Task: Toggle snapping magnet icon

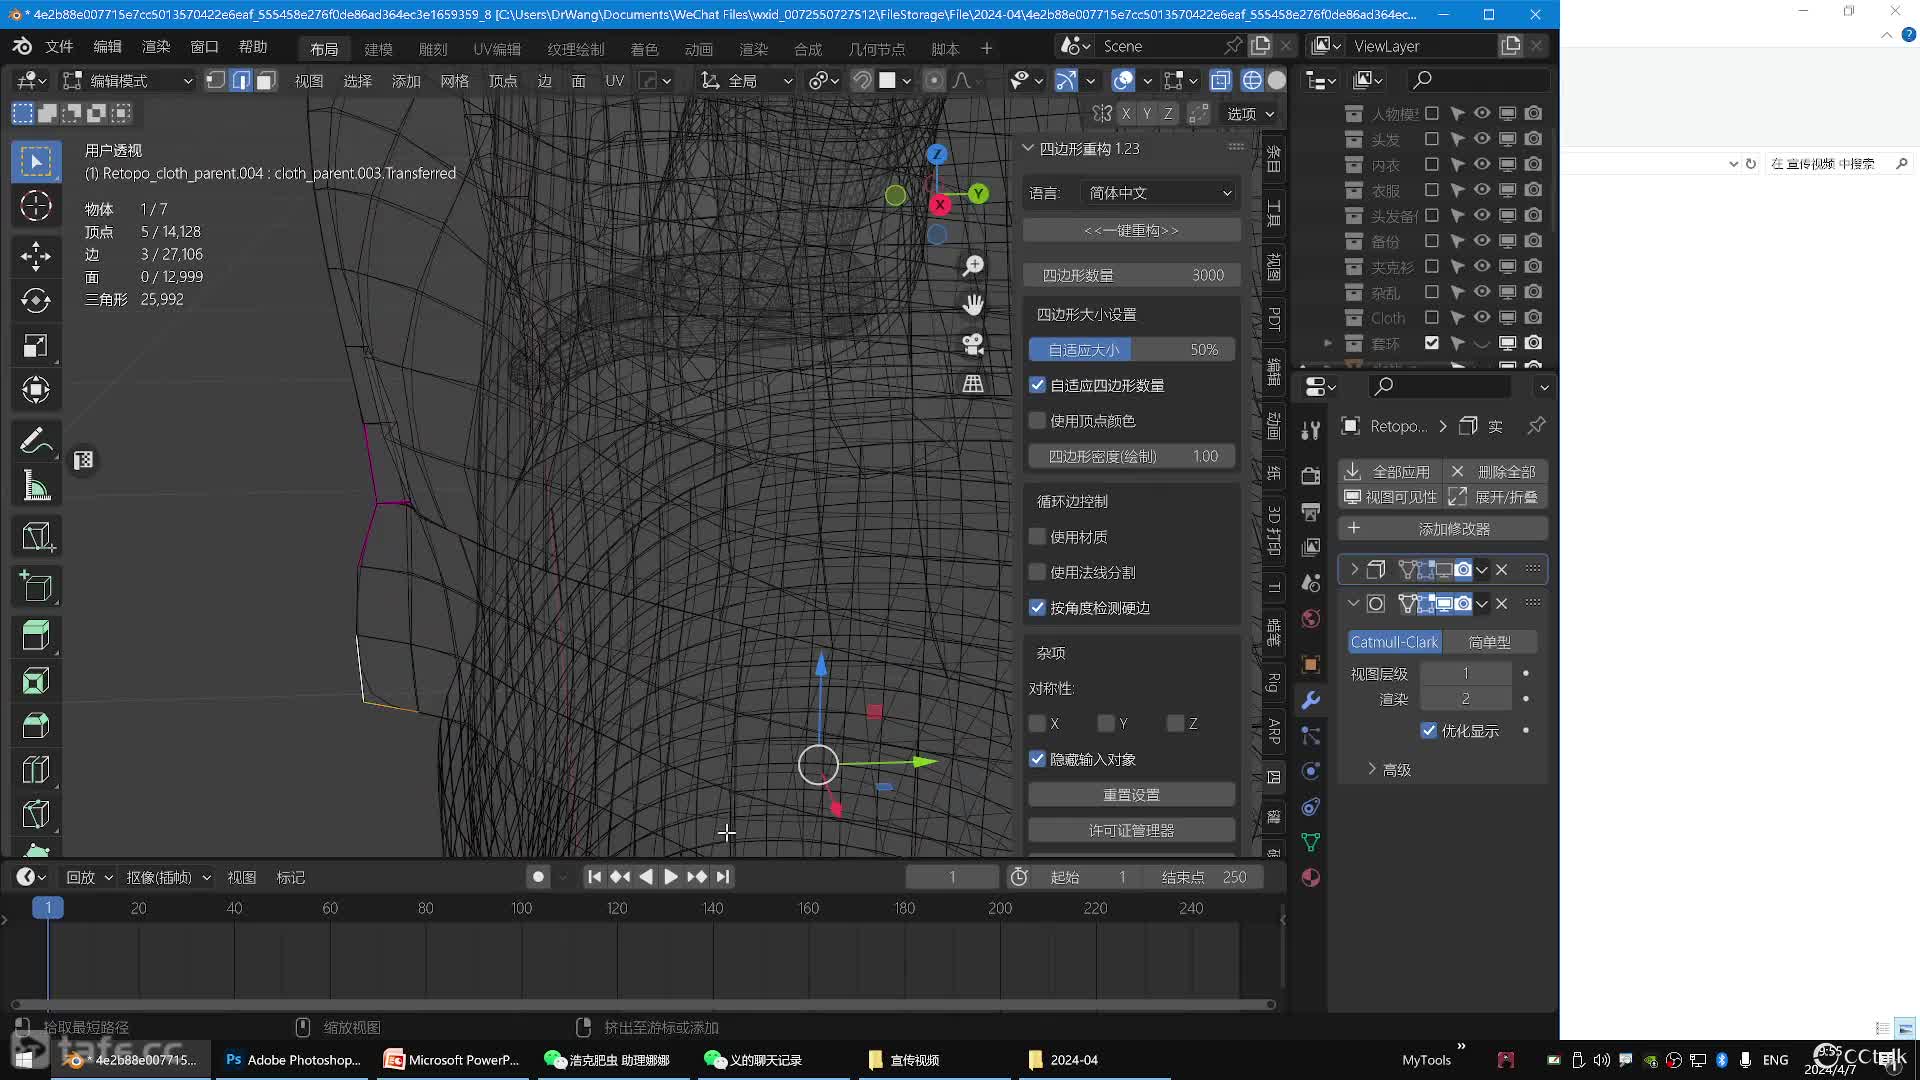Action: (x=862, y=80)
